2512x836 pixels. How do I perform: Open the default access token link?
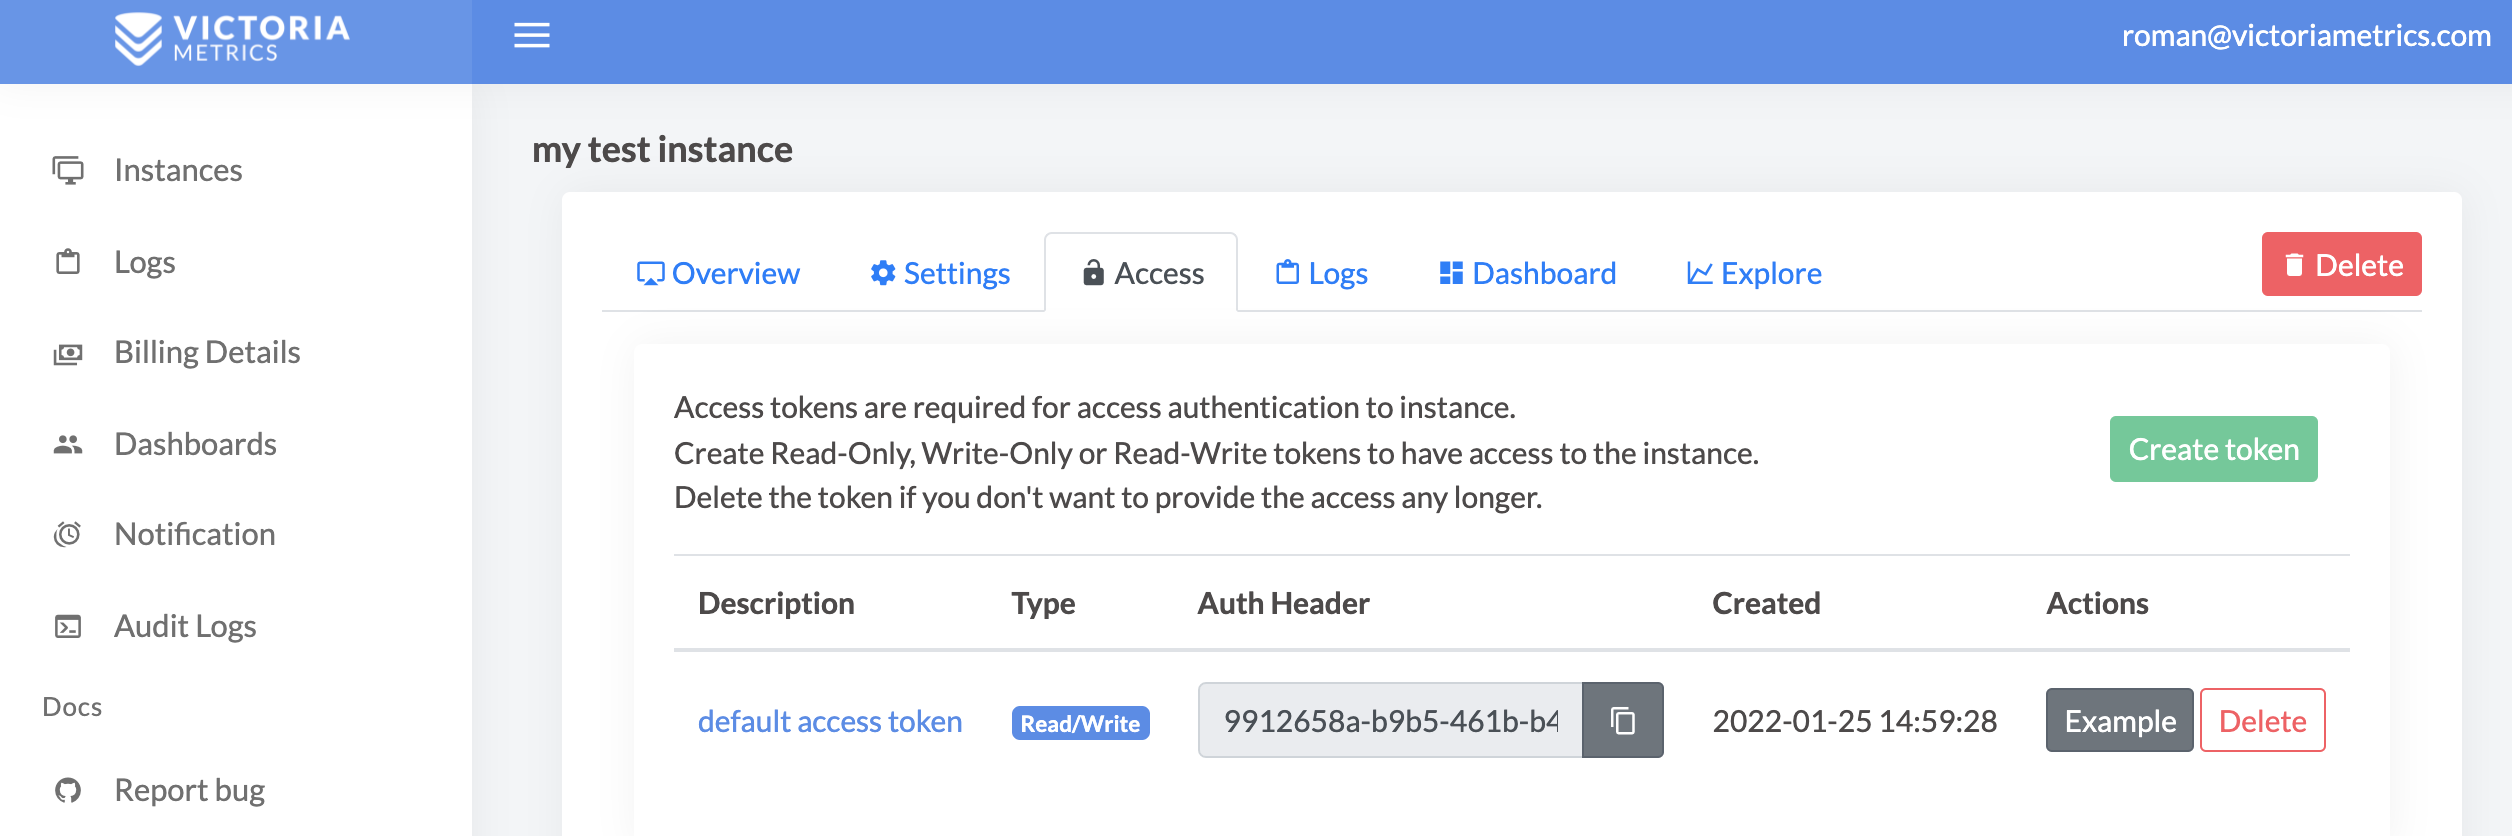point(829,721)
